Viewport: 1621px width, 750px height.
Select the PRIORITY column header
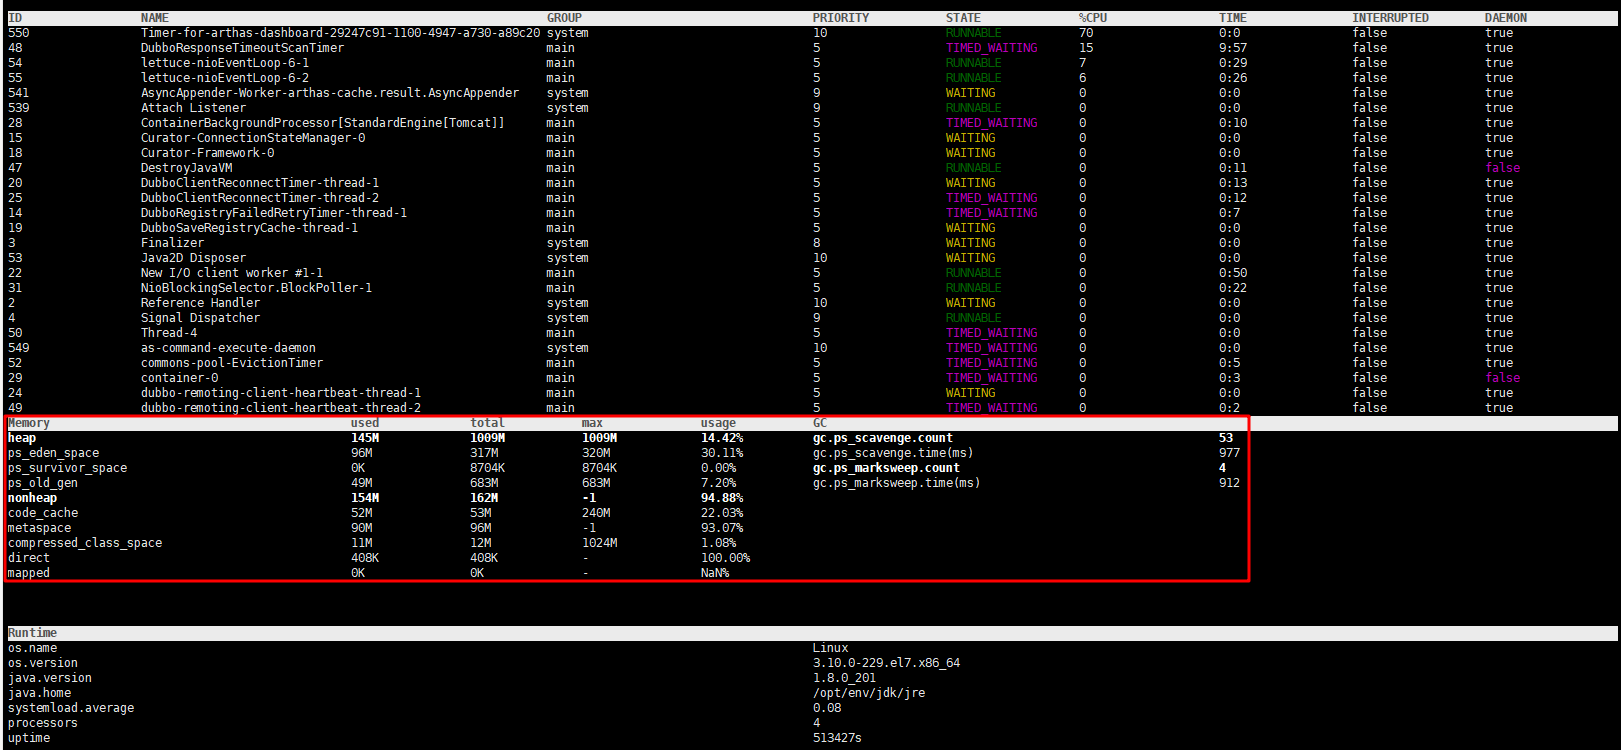coord(841,18)
